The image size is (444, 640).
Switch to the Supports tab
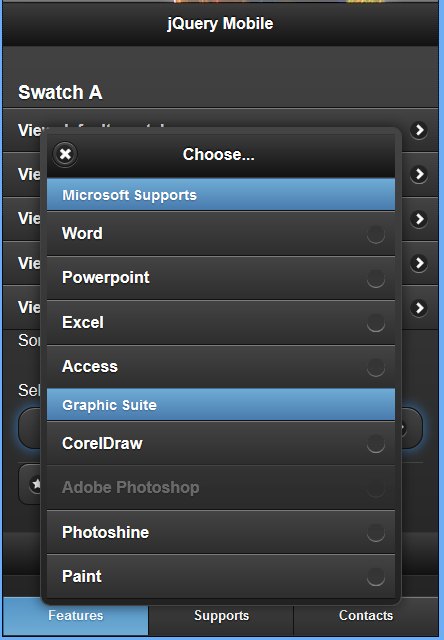tap(221, 616)
